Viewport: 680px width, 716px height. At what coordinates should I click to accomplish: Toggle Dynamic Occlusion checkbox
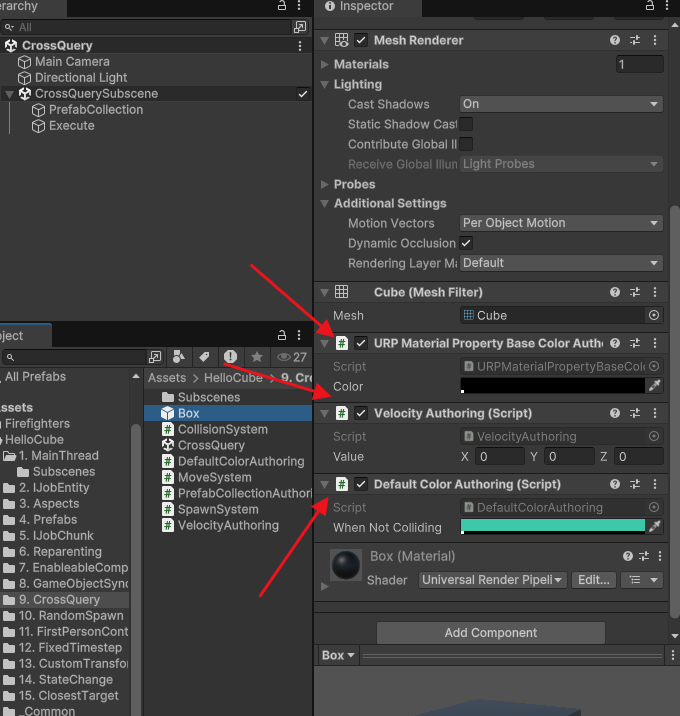pos(466,243)
